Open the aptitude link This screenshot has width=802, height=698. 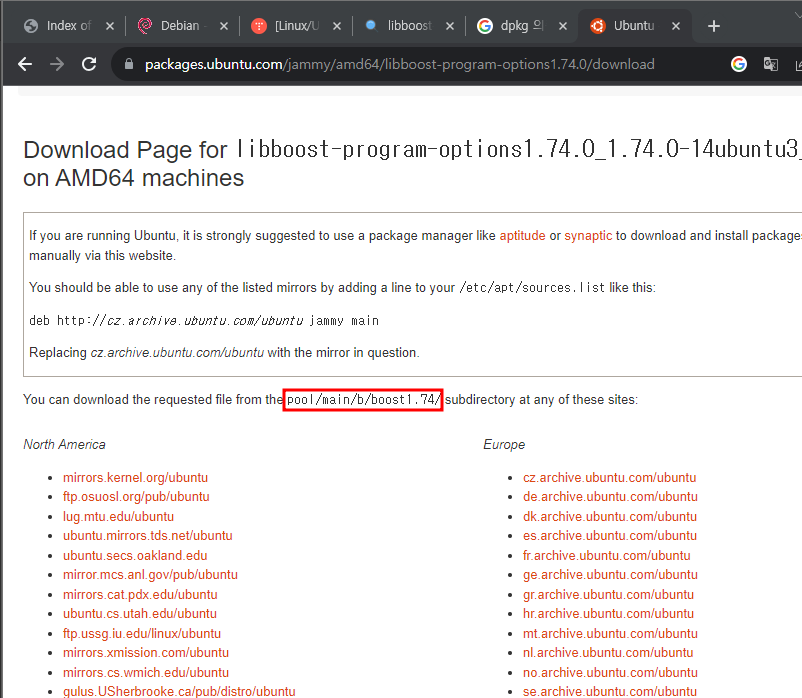522,236
